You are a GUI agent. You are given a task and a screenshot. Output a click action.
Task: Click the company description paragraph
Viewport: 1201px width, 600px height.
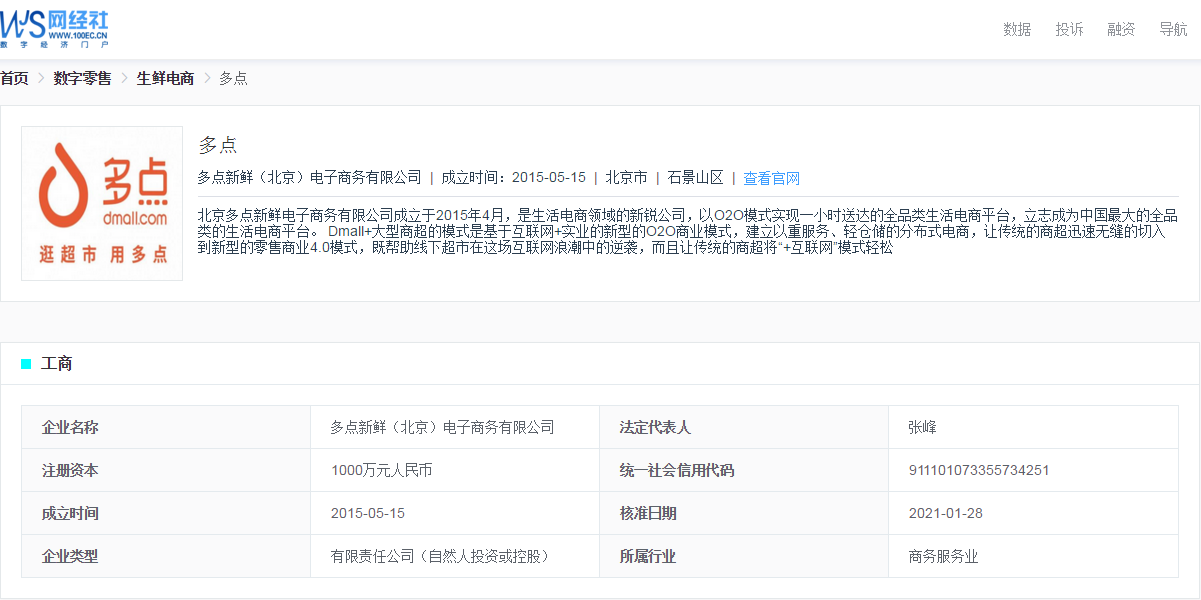pos(688,231)
